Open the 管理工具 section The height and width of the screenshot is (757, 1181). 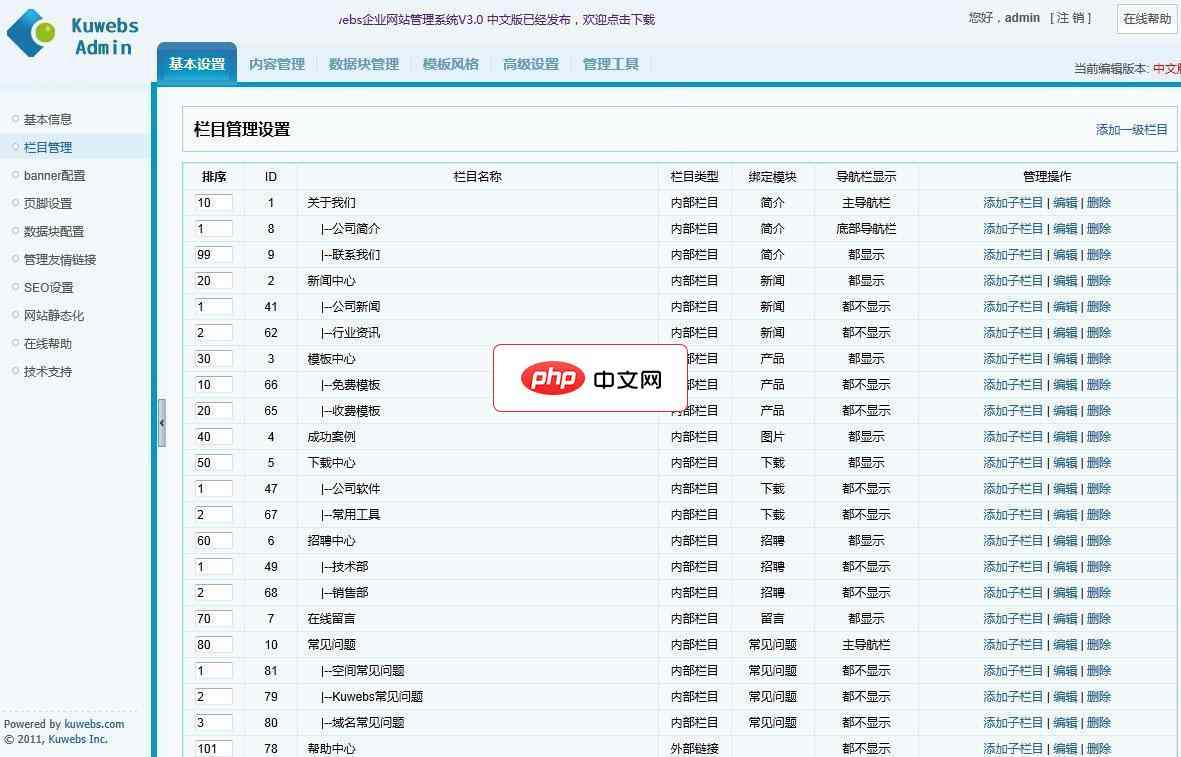pos(610,63)
